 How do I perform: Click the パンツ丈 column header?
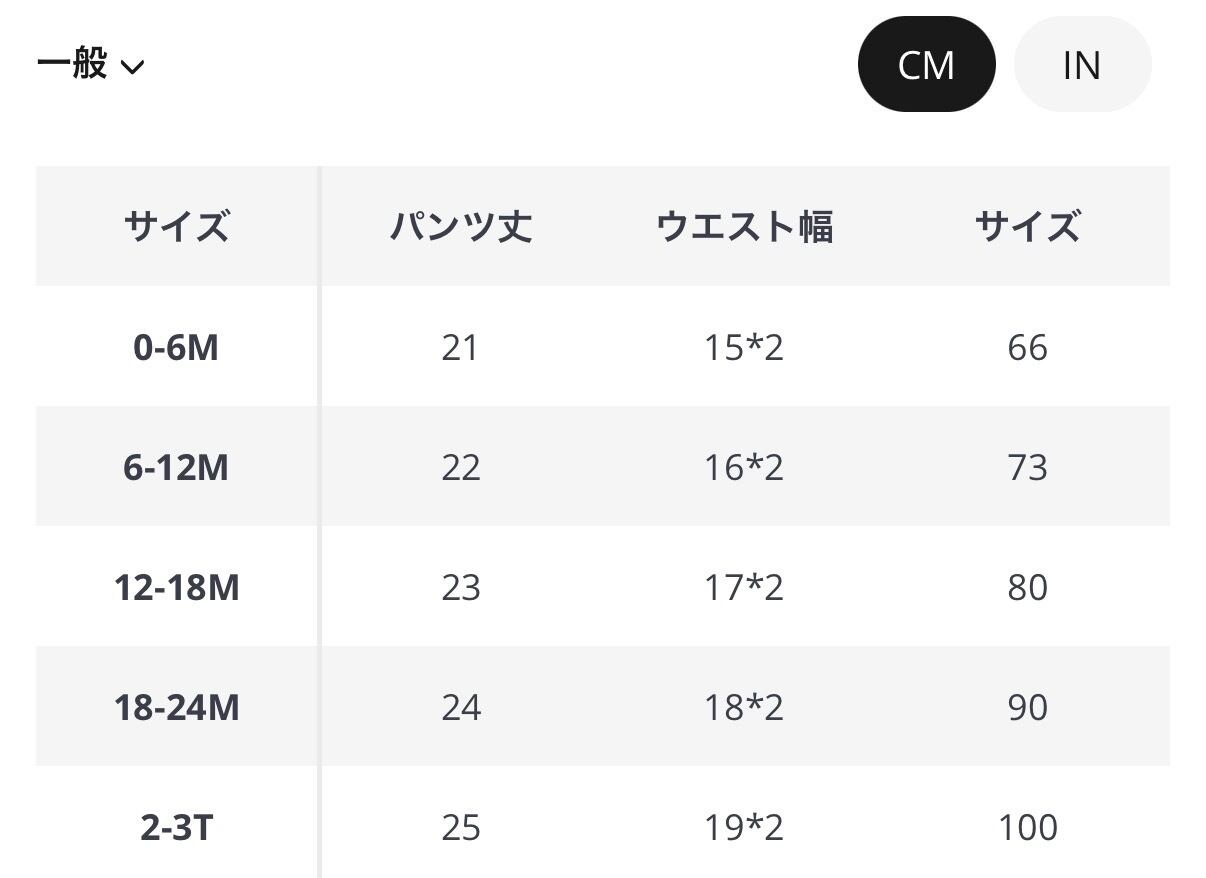point(461,227)
